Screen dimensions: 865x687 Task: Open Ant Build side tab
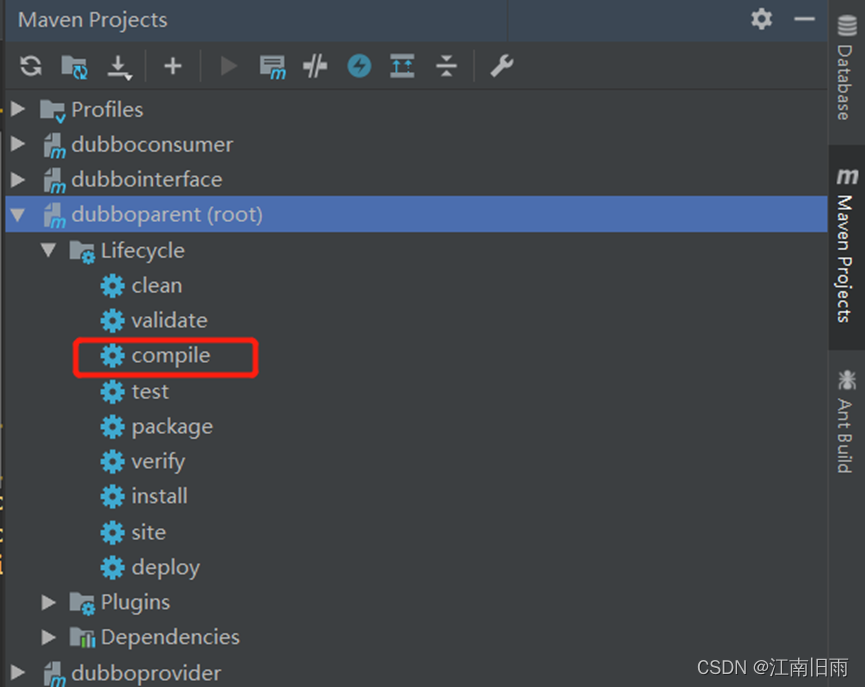(x=846, y=422)
